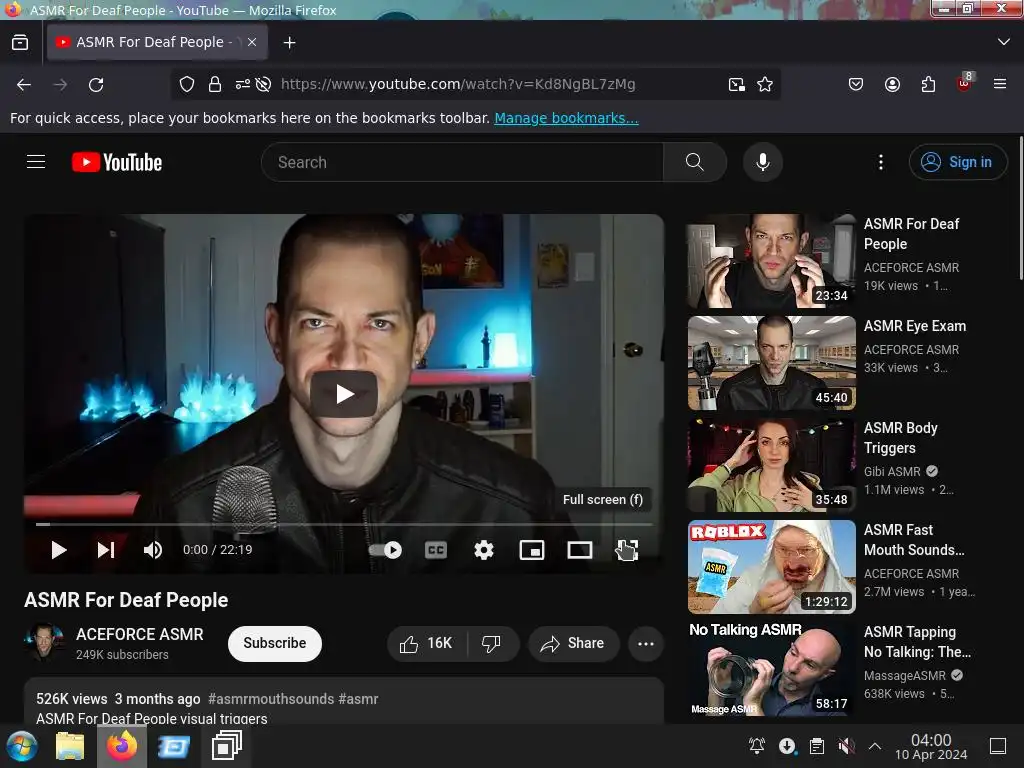Unmute system volume in tray

pos(846,746)
